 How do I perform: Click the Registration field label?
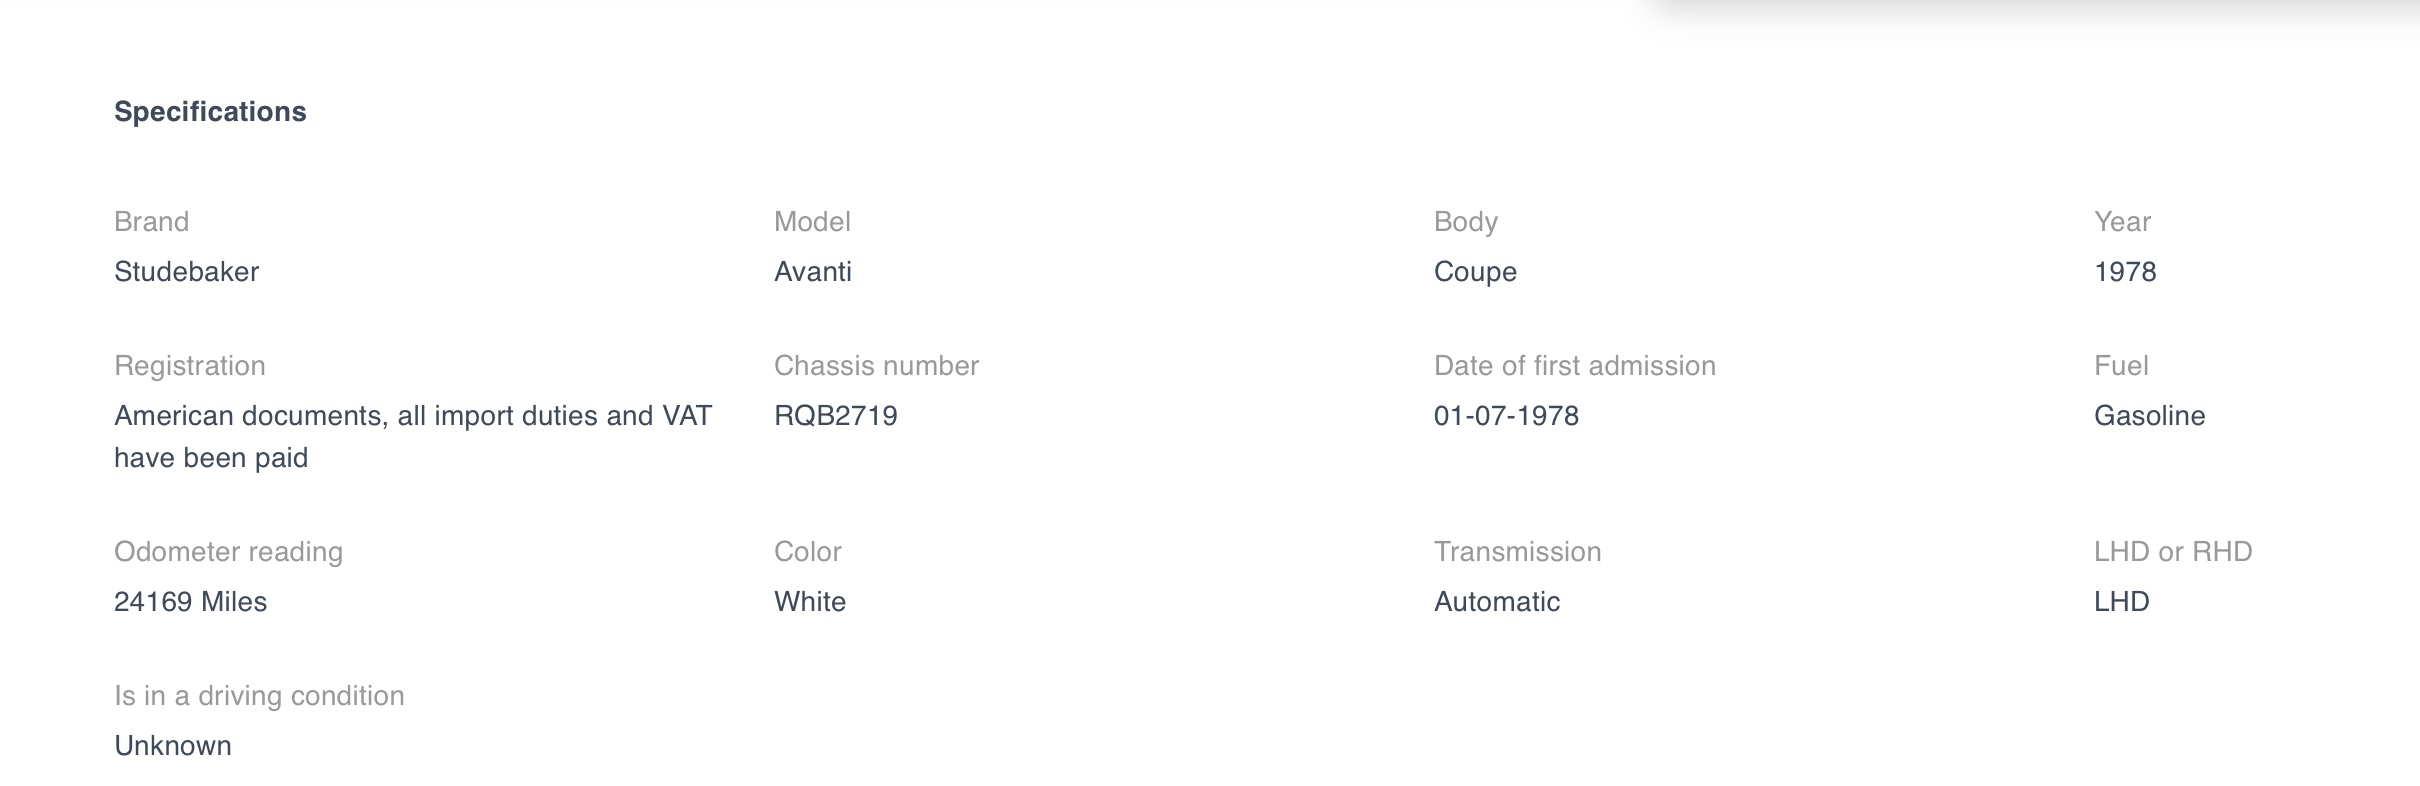[x=190, y=366]
